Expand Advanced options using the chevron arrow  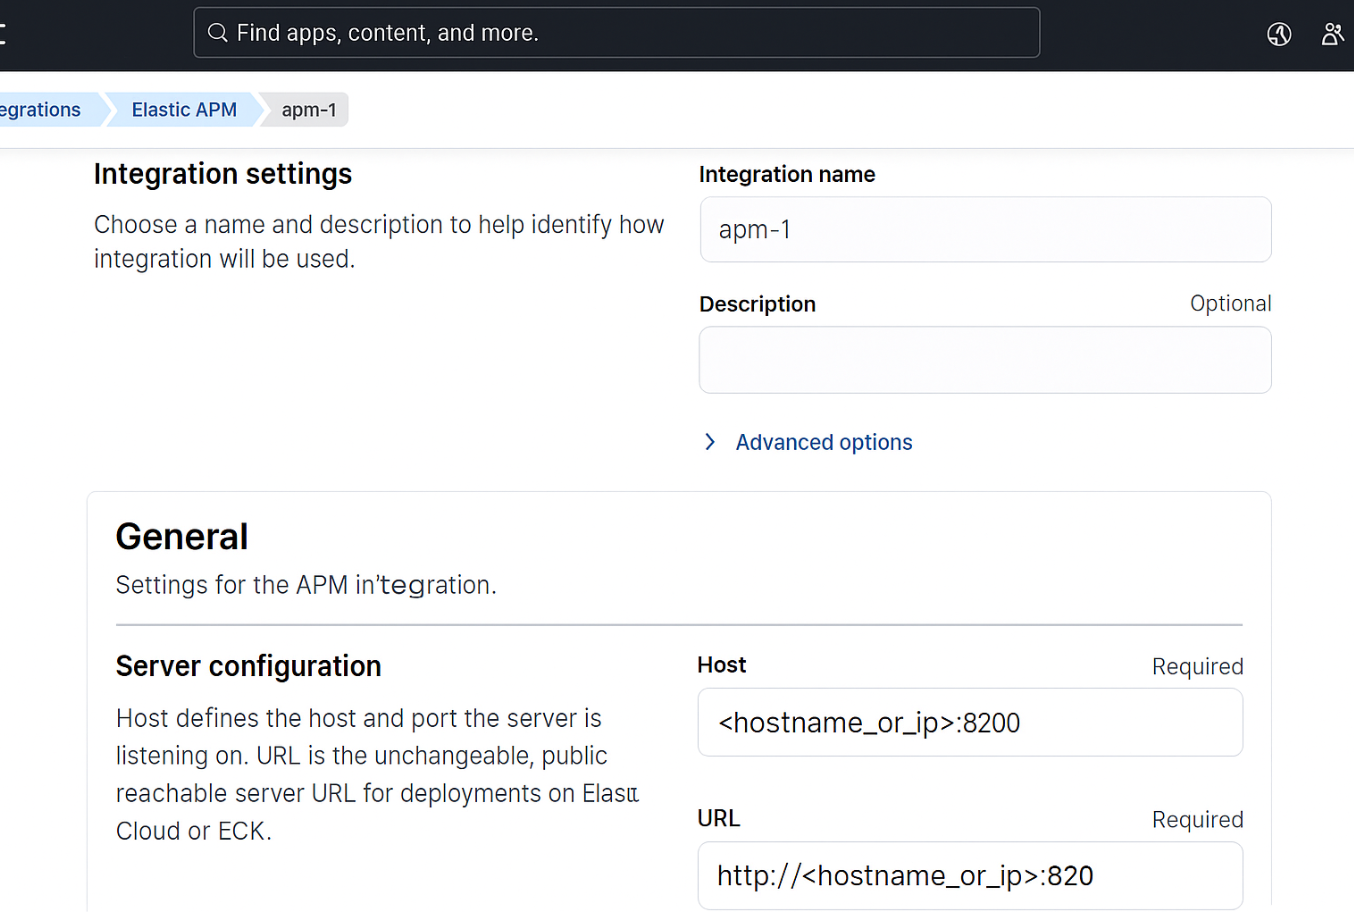(710, 442)
